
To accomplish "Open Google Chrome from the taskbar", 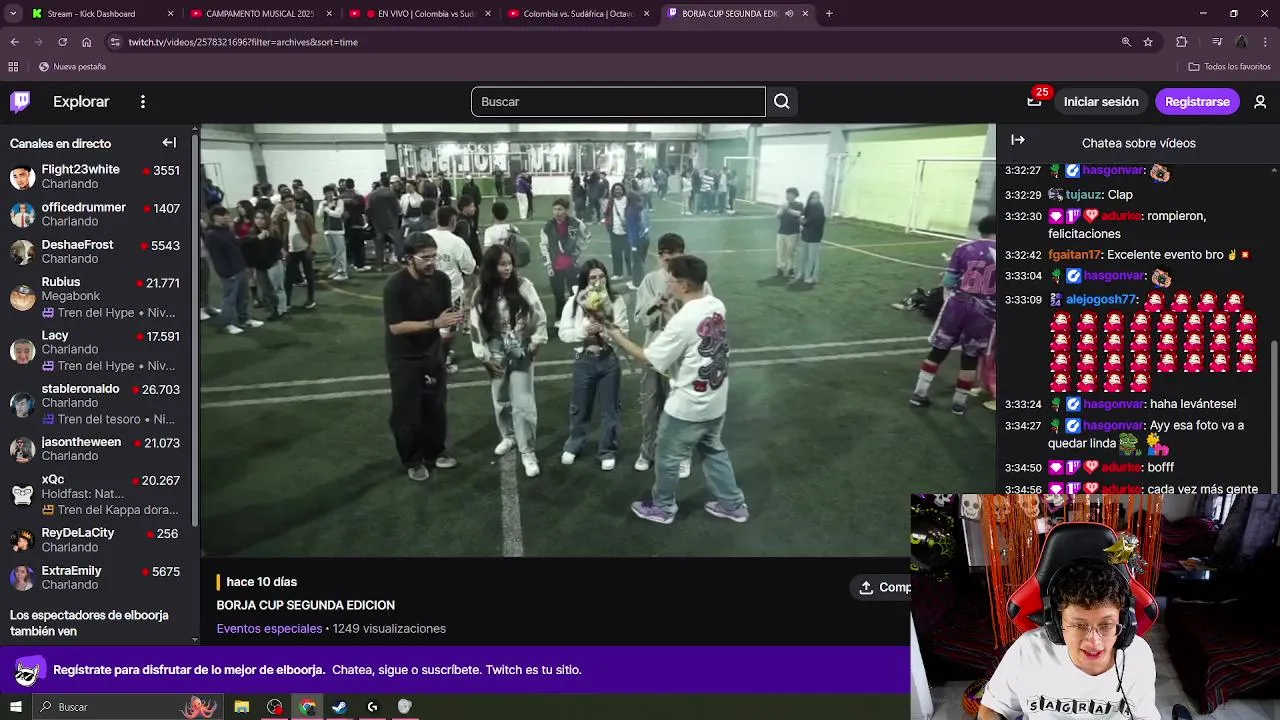I will click(x=307, y=707).
